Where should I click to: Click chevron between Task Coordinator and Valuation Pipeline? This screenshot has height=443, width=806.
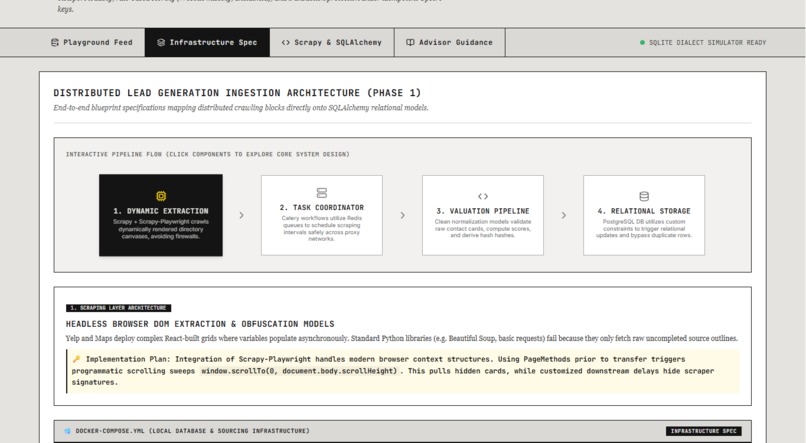(x=402, y=215)
